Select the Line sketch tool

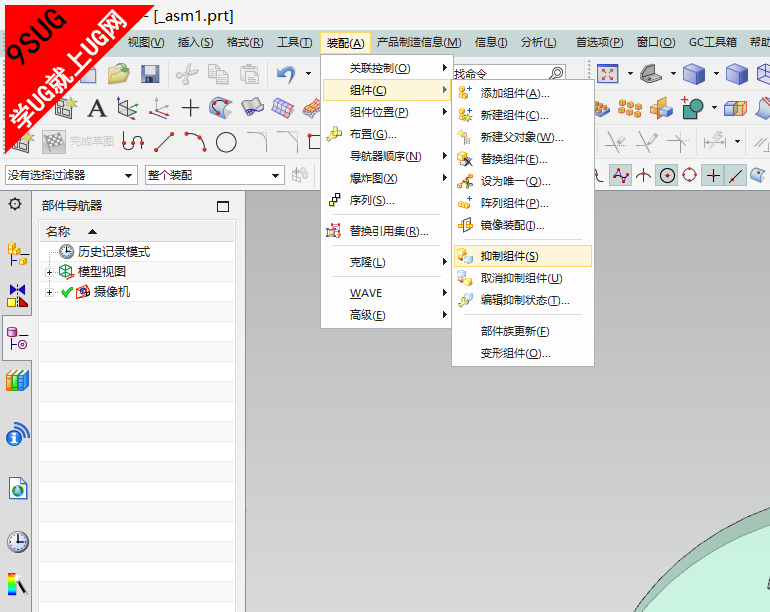[164, 142]
